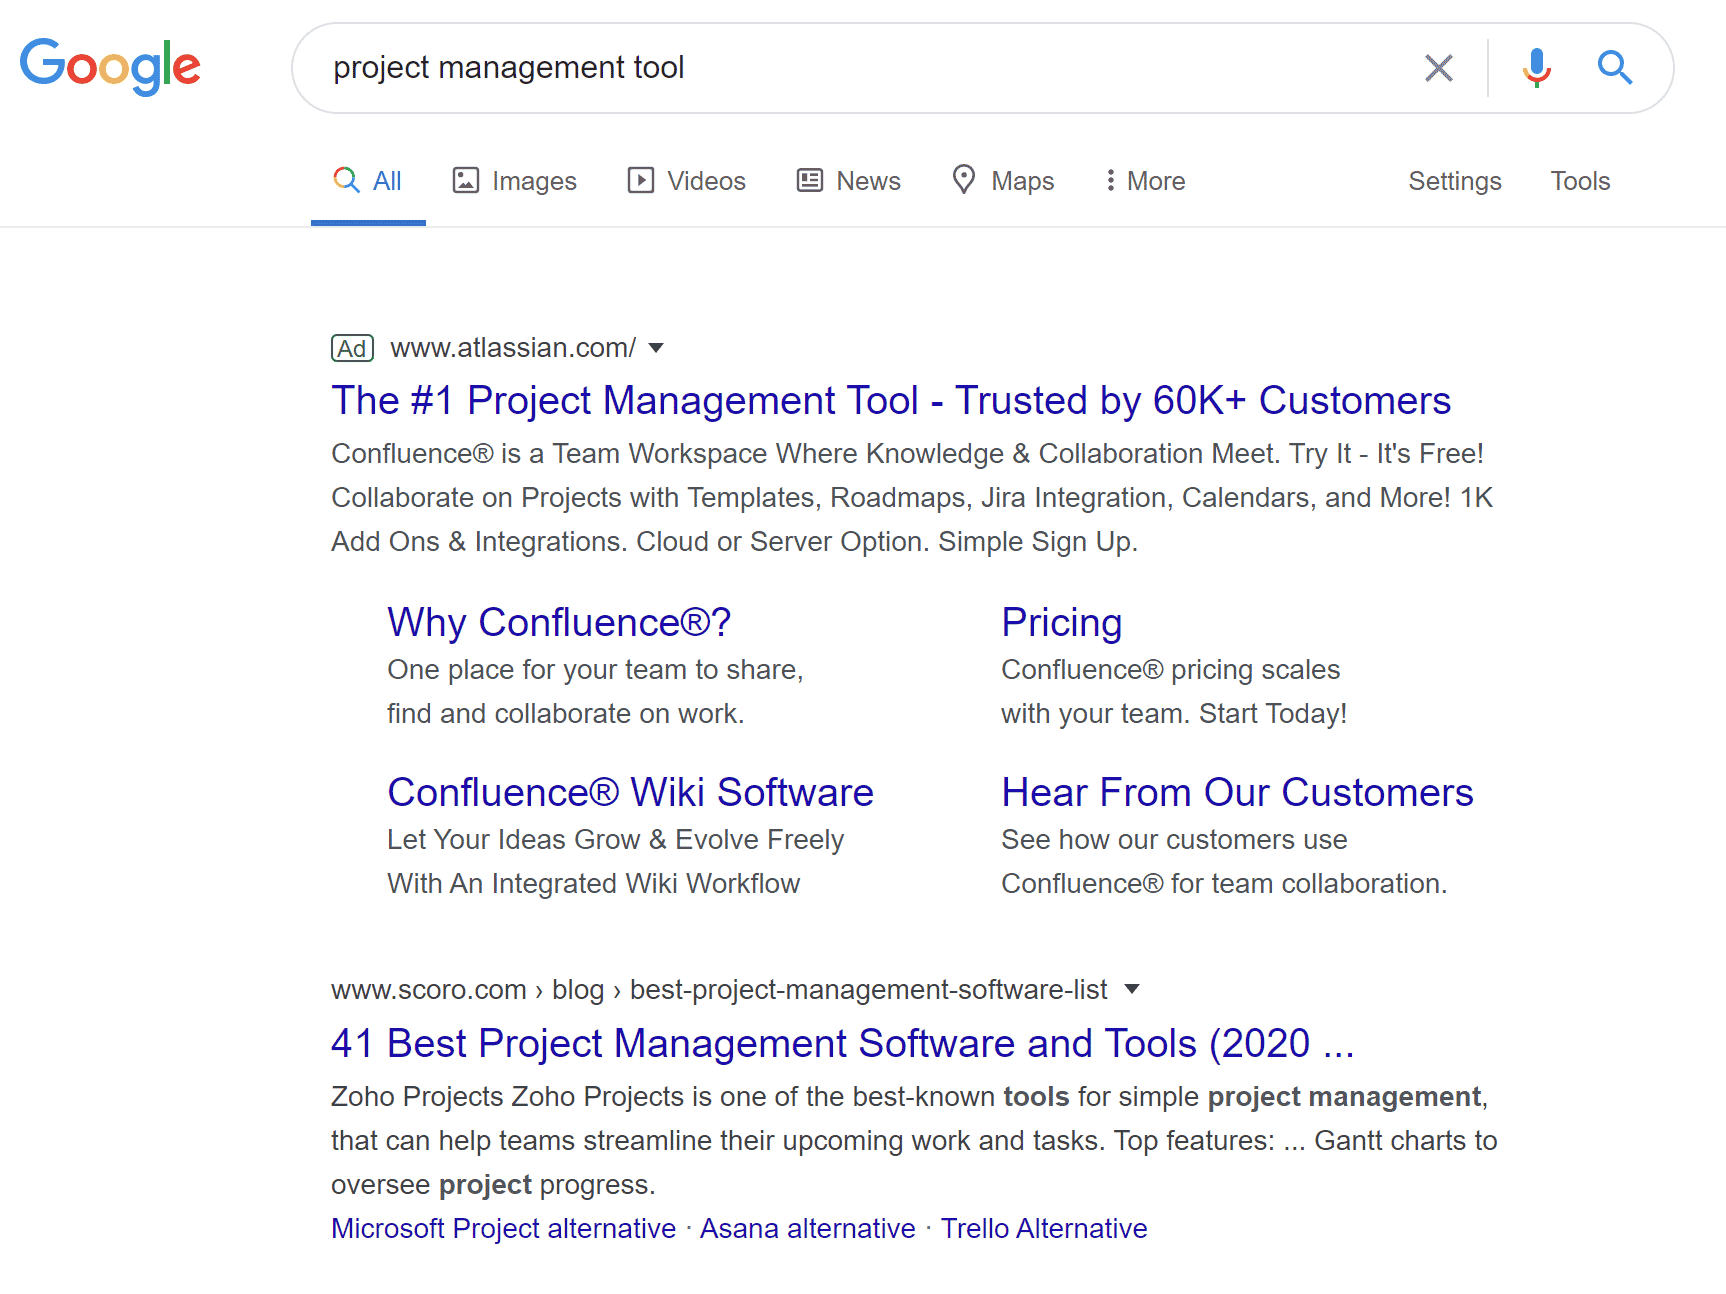
Task: Click the blue magnifying glass search button
Action: point(1614,68)
